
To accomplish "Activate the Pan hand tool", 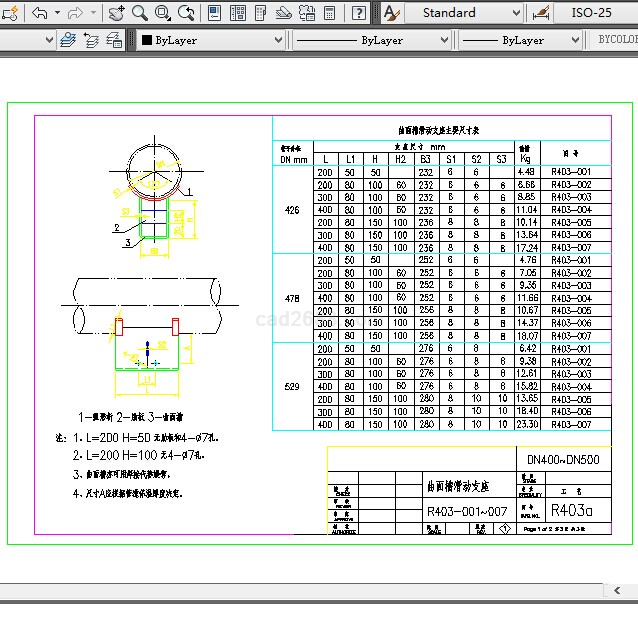I will [x=116, y=13].
